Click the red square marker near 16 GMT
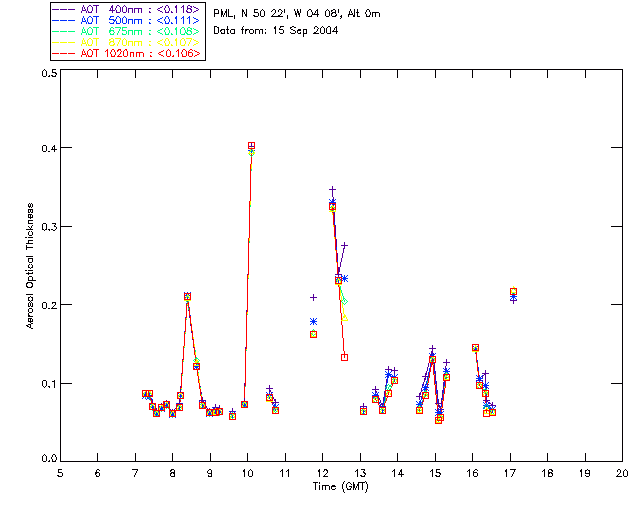 point(475,347)
